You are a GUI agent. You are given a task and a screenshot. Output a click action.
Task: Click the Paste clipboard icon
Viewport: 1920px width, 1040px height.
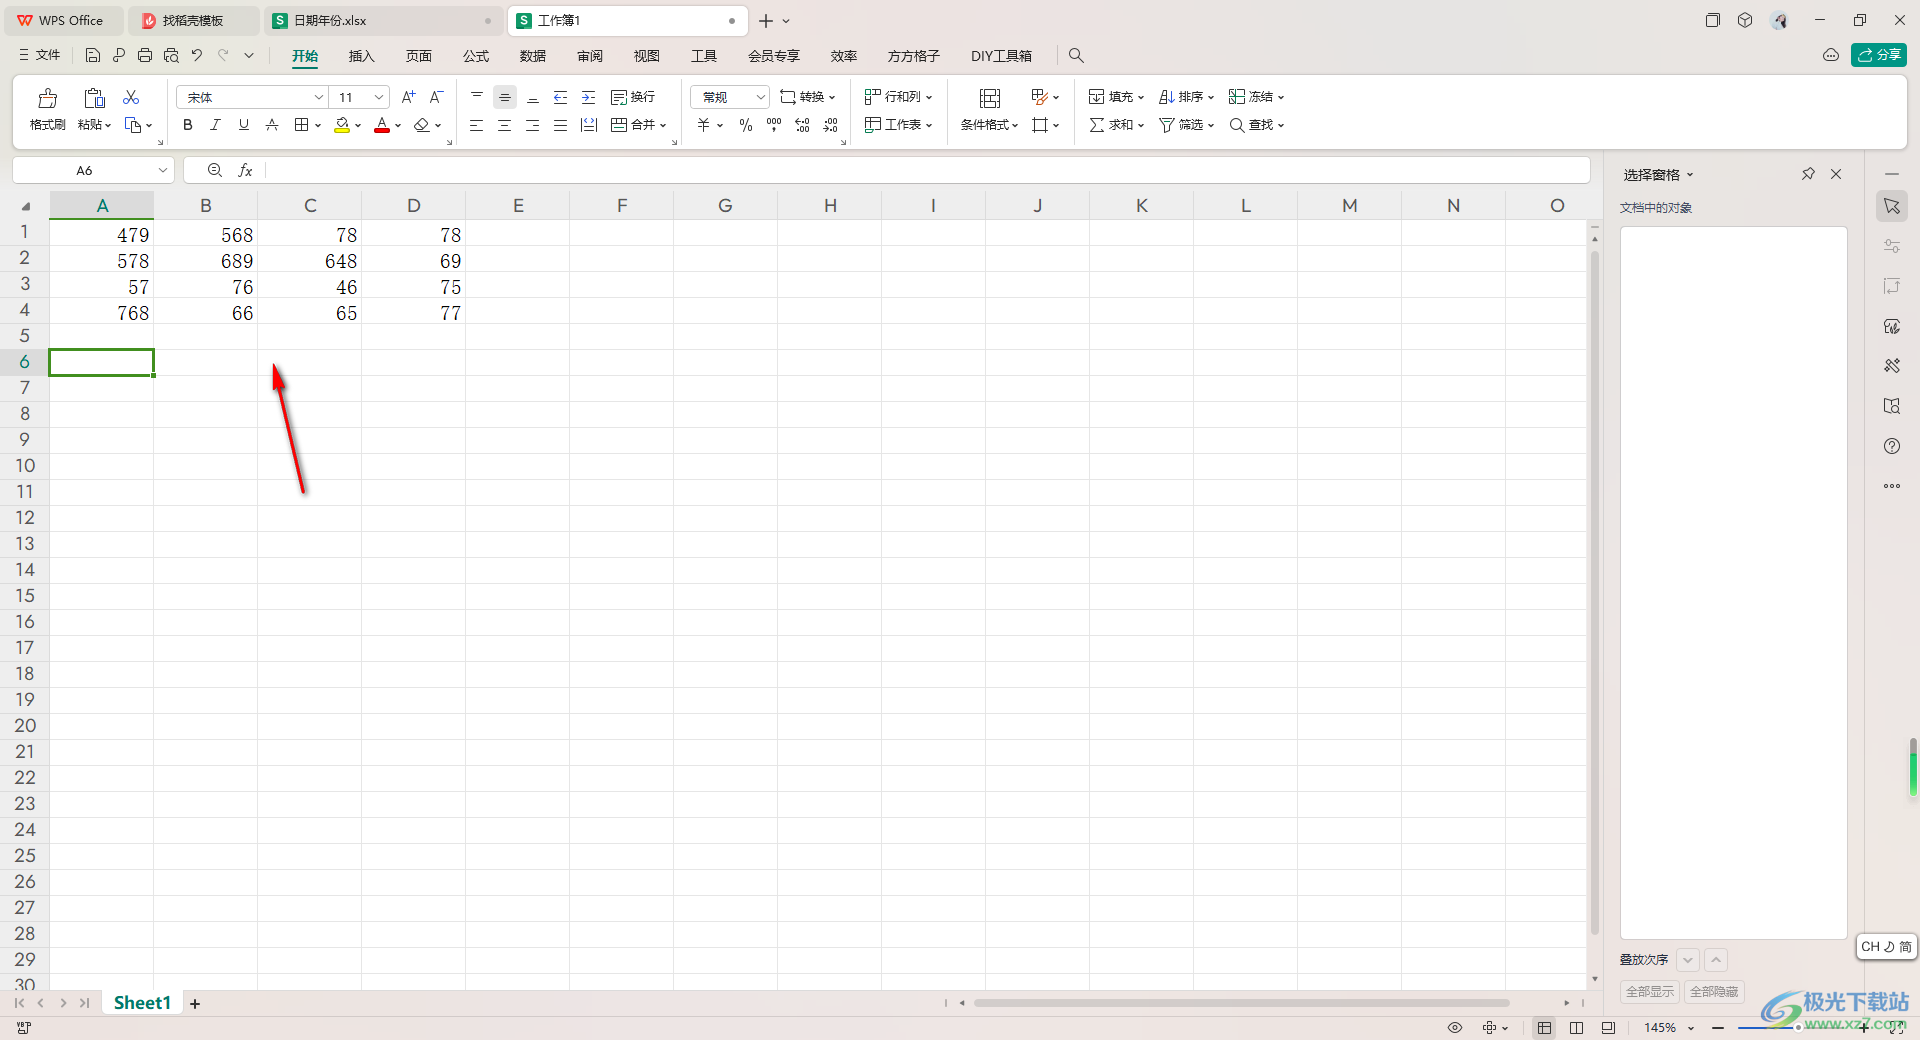(x=94, y=98)
